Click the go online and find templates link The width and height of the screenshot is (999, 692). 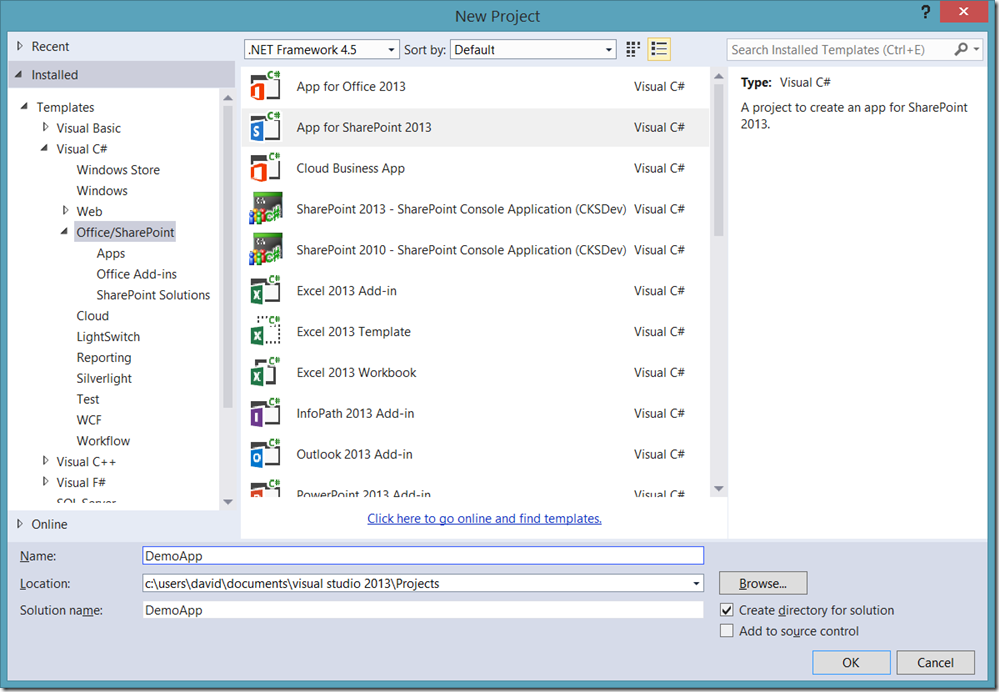point(484,518)
